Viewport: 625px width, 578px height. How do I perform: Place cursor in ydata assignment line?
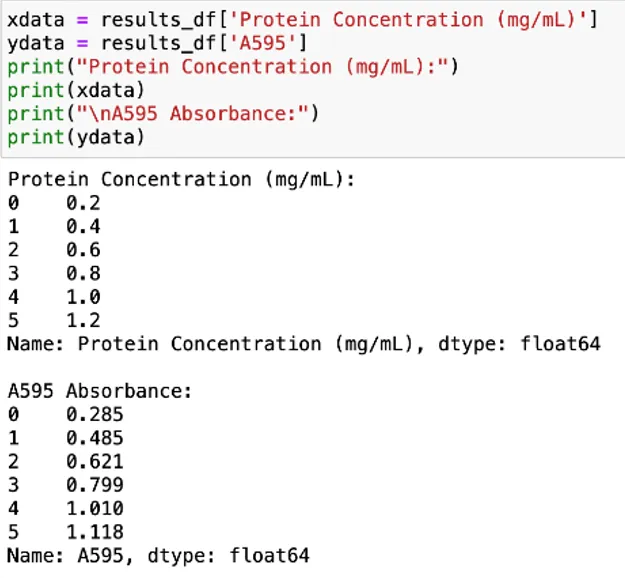pos(157,43)
